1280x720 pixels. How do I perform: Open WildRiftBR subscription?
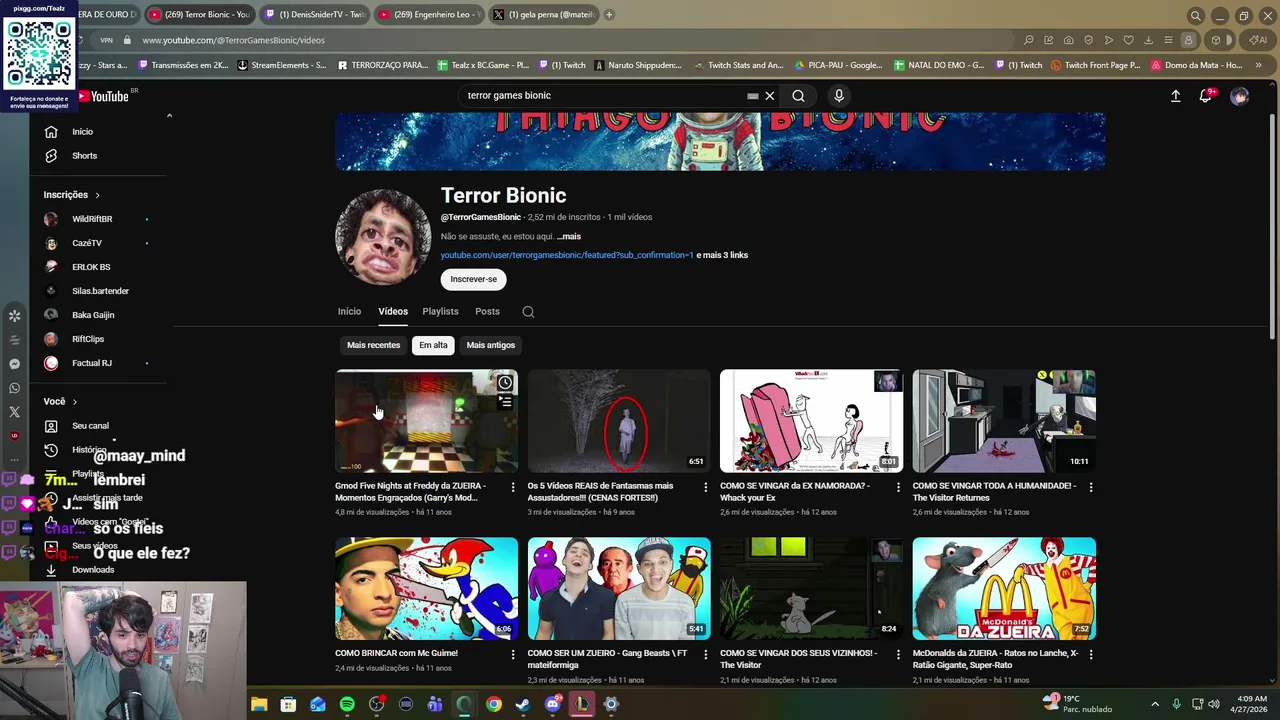pos(92,219)
